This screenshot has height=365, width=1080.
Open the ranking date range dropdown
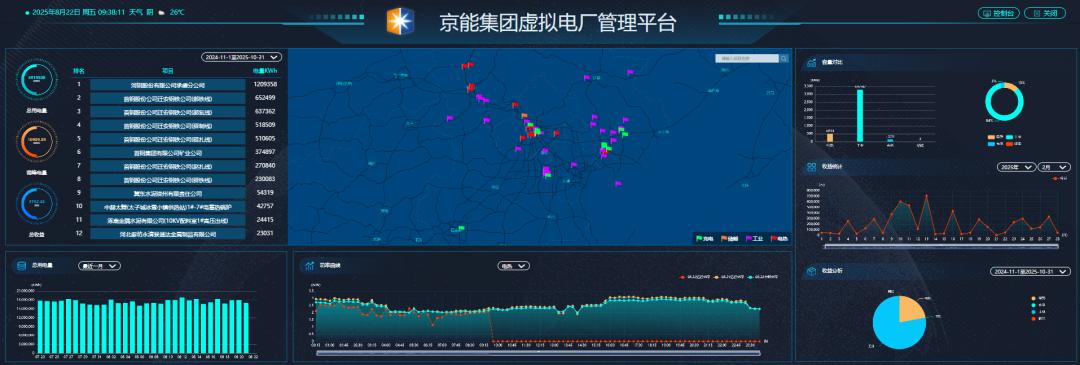pos(241,57)
